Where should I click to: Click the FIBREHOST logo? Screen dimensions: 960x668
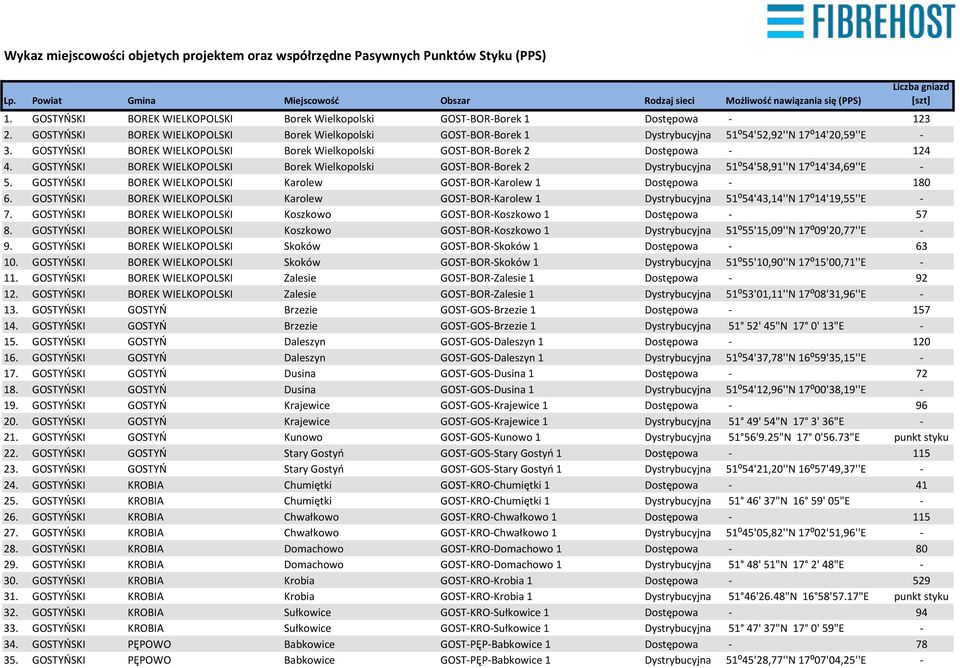pyautogui.click(x=860, y=21)
